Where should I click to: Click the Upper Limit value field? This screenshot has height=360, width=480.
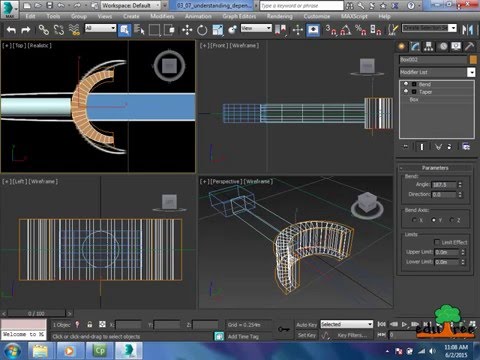[x=447, y=252]
